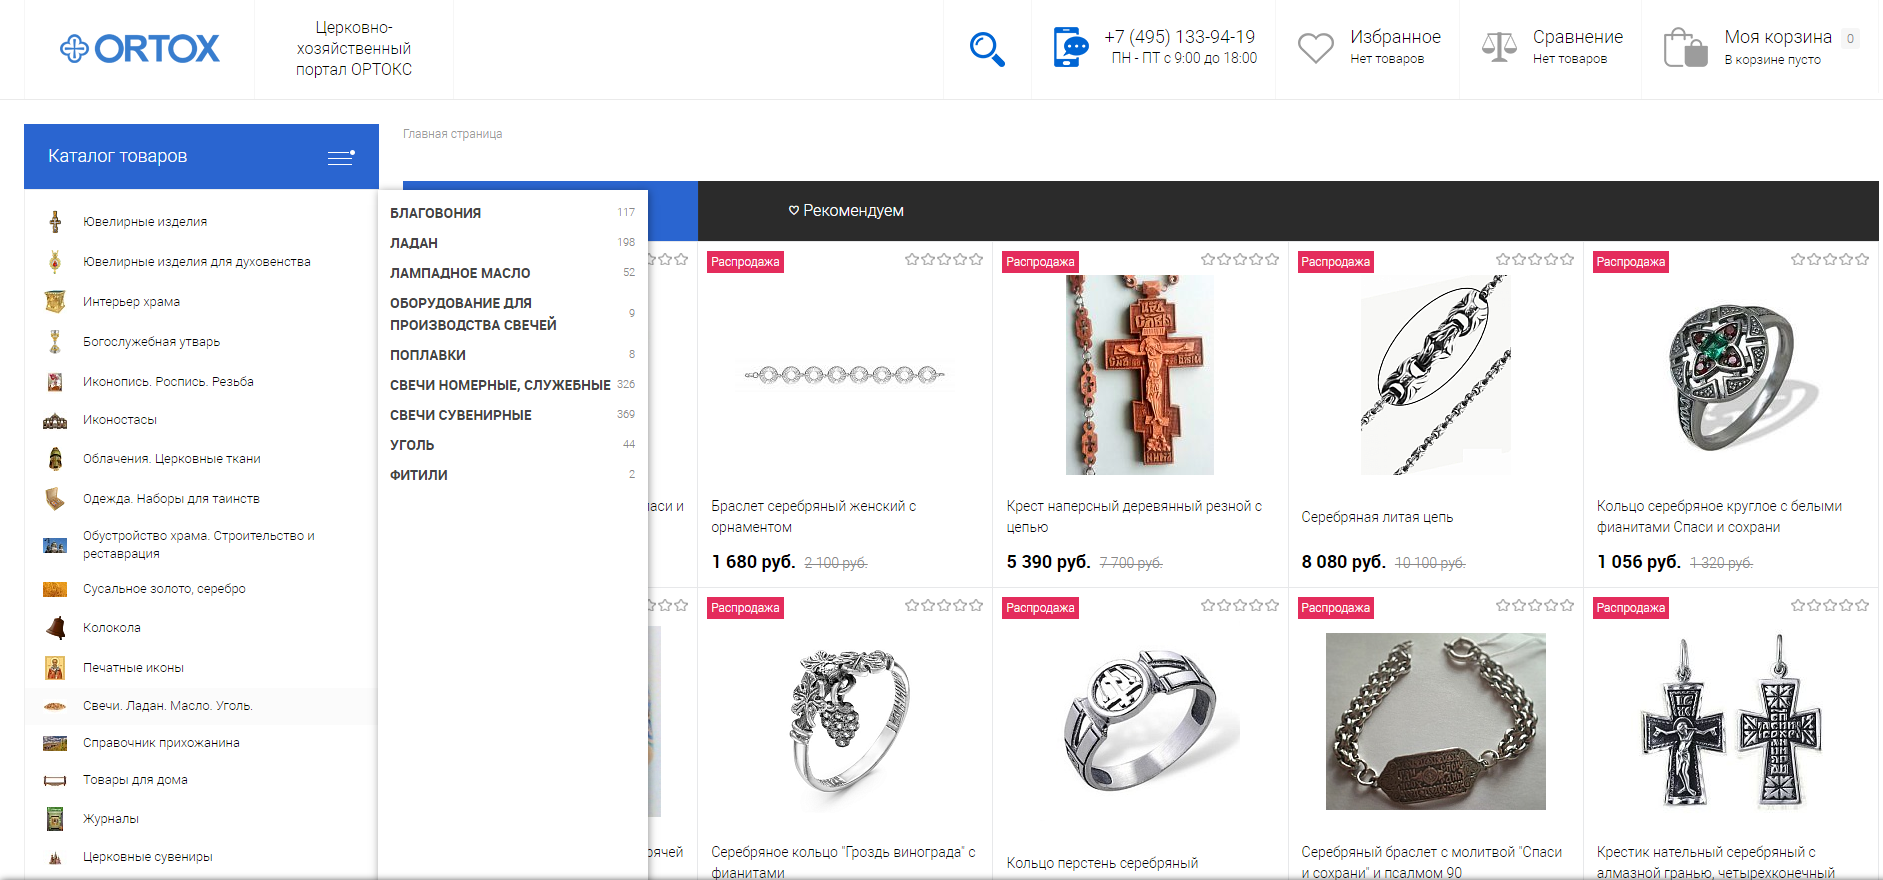Click the Каталог товаров header button
Screen dimensions: 1883x880
[x=201, y=156]
